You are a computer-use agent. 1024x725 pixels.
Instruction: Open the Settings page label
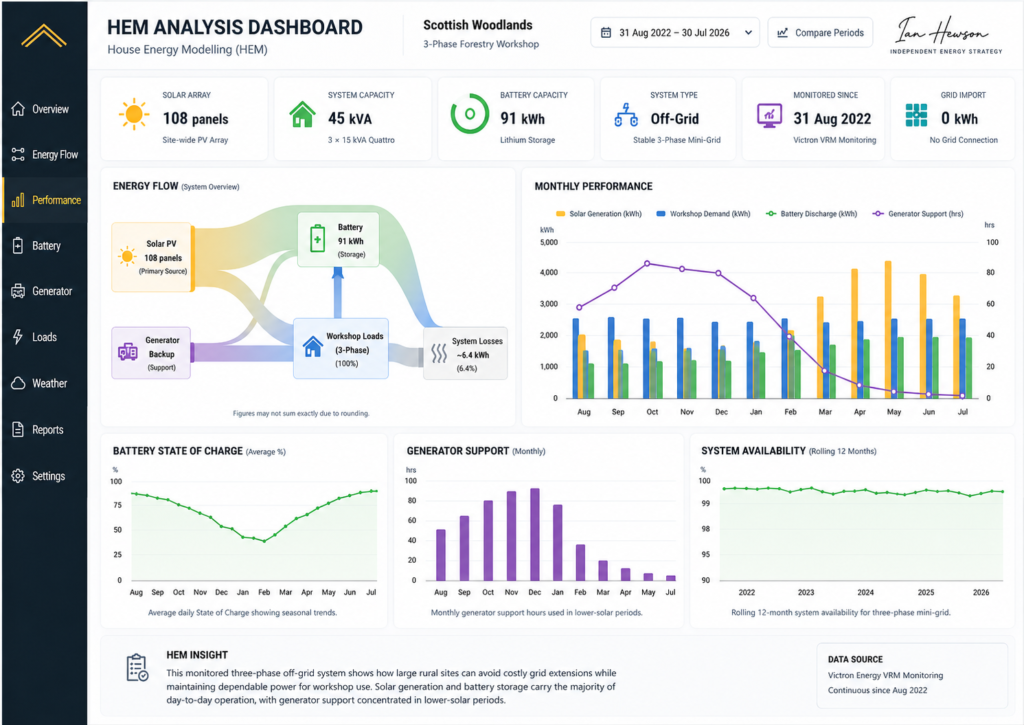coord(48,476)
